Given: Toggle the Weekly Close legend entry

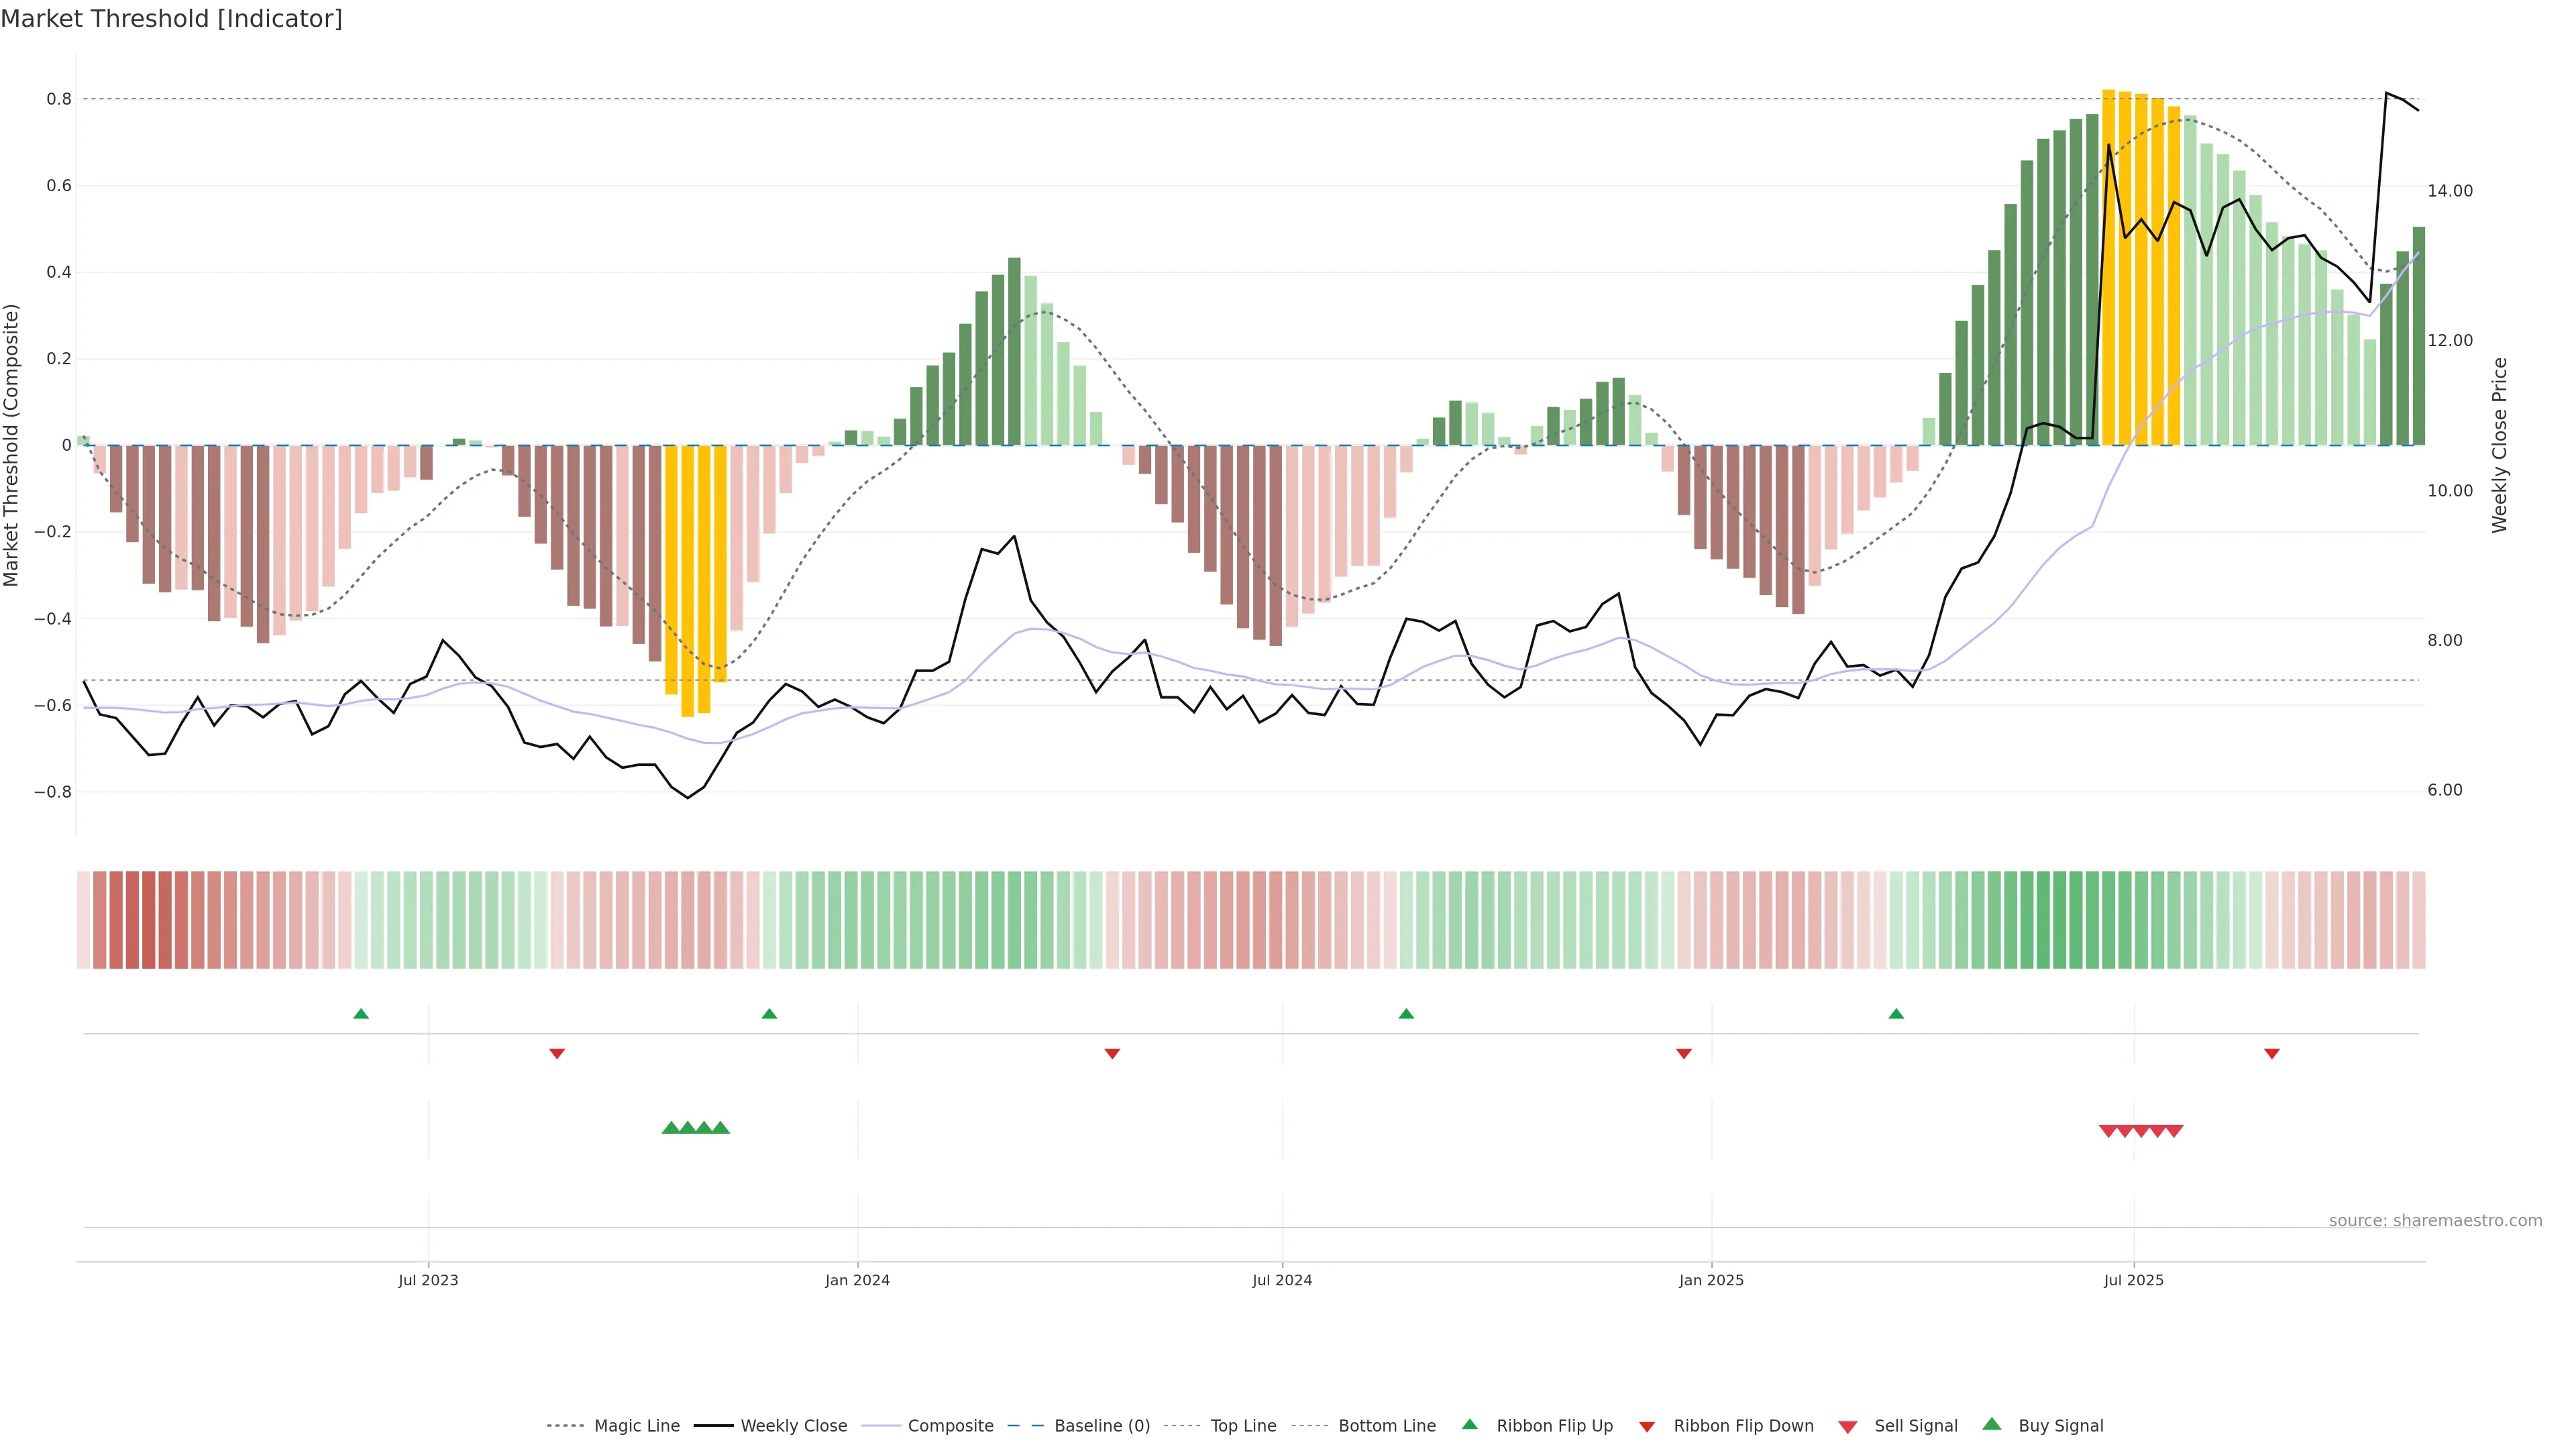Looking at the screenshot, I should [793, 1426].
